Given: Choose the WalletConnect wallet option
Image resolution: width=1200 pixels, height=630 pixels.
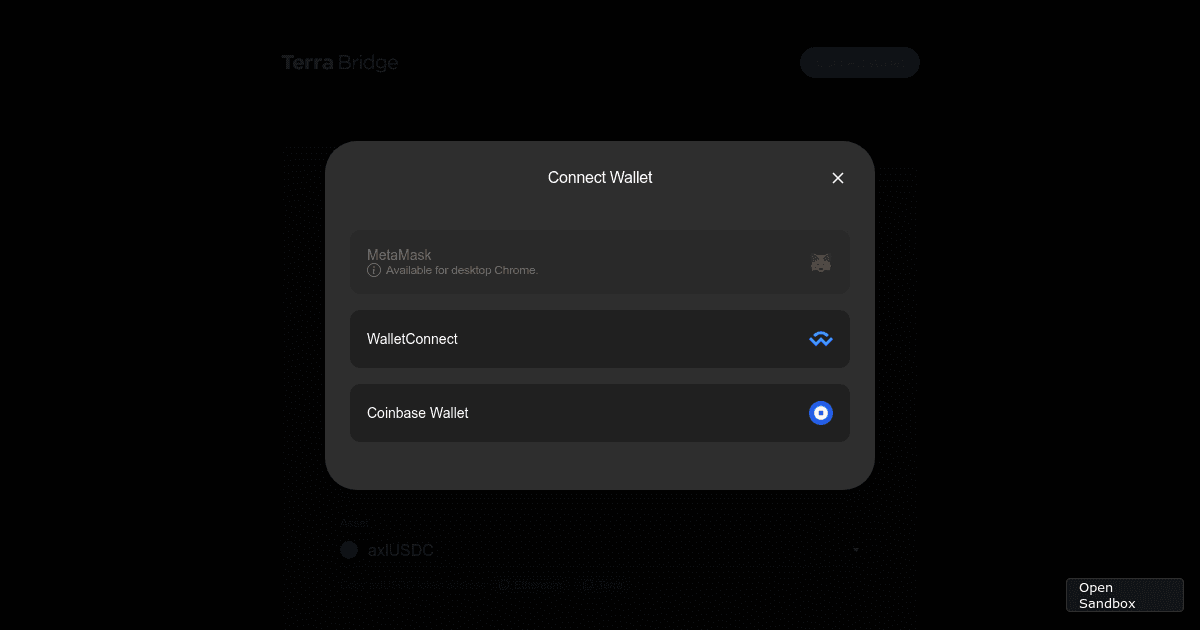Looking at the screenshot, I should (600, 339).
